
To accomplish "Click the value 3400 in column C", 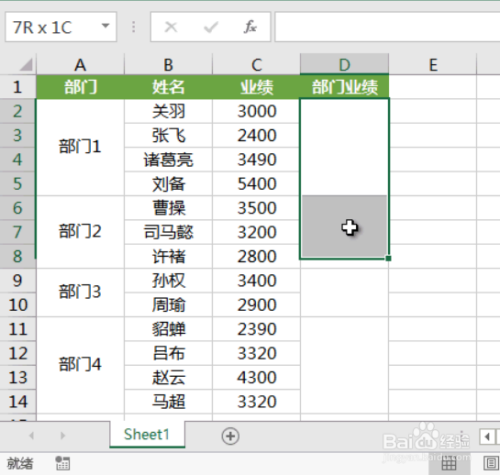I will coord(256,281).
